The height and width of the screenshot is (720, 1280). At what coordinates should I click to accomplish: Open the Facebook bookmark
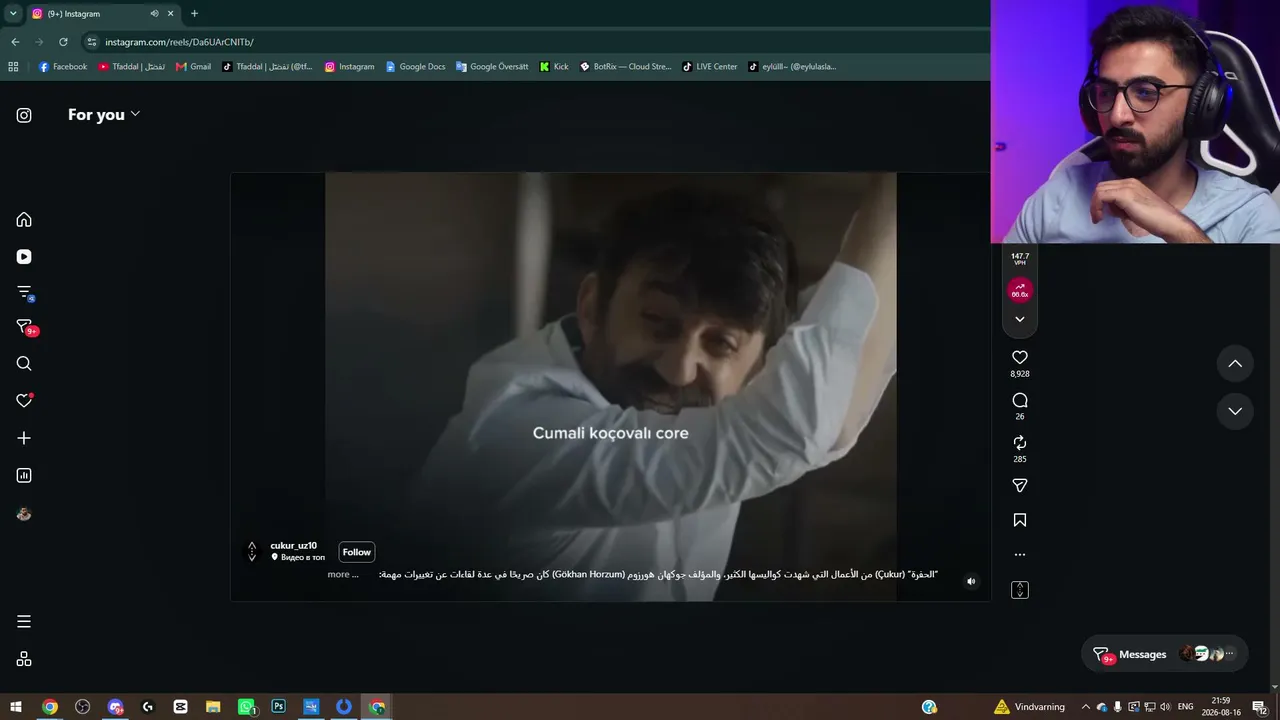point(63,67)
